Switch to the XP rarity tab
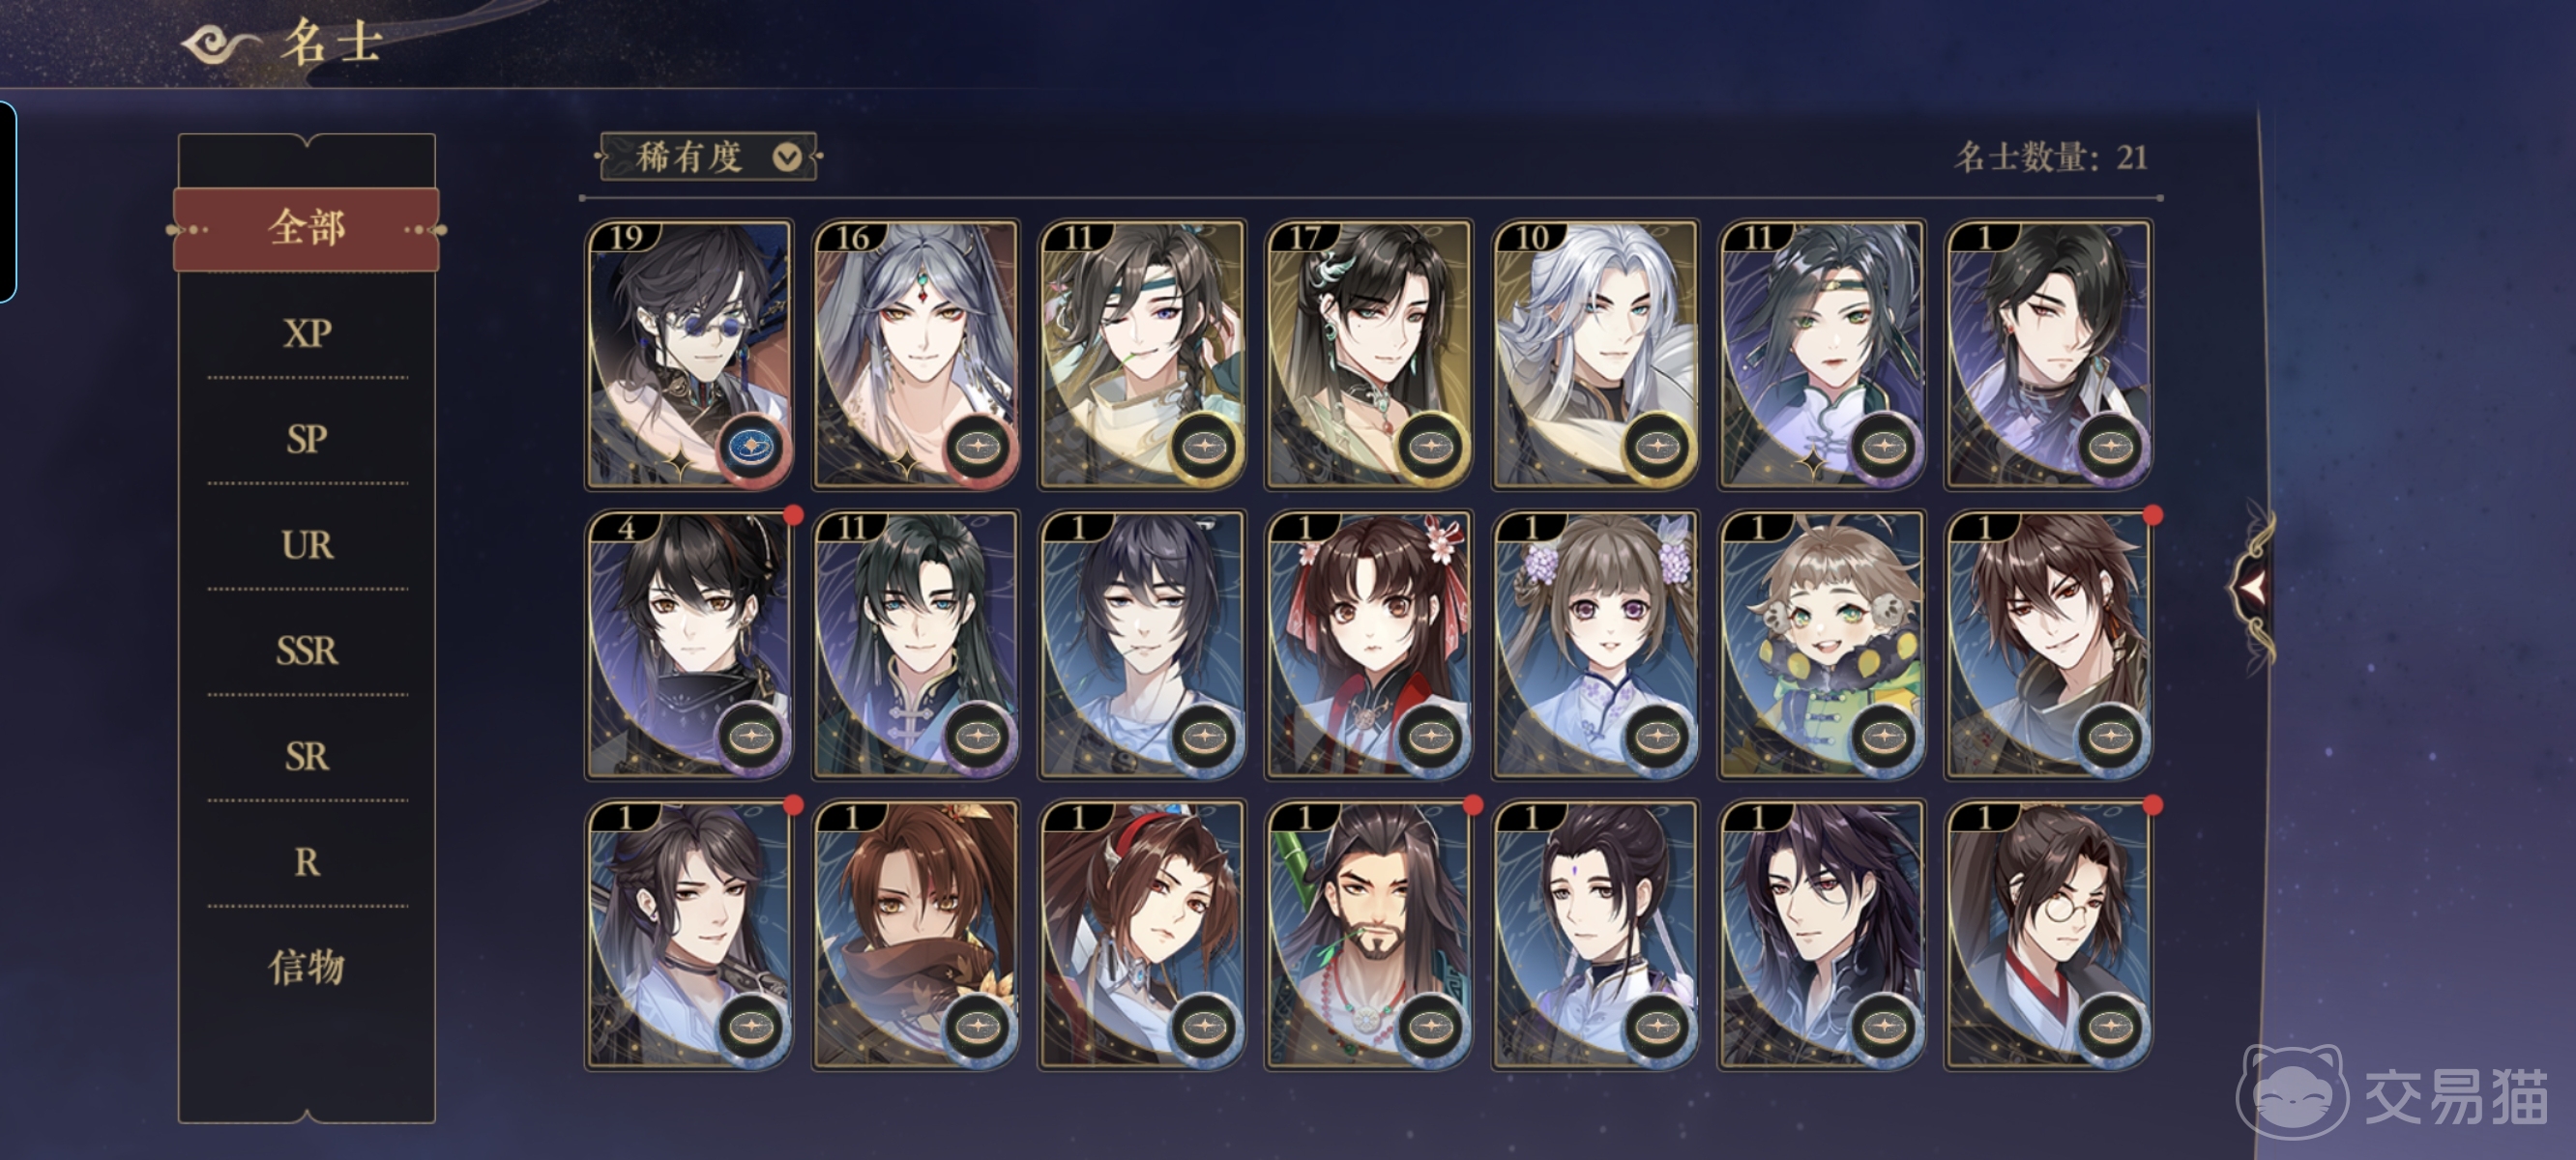The width and height of the screenshot is (2576, 1160). (306, 333)
